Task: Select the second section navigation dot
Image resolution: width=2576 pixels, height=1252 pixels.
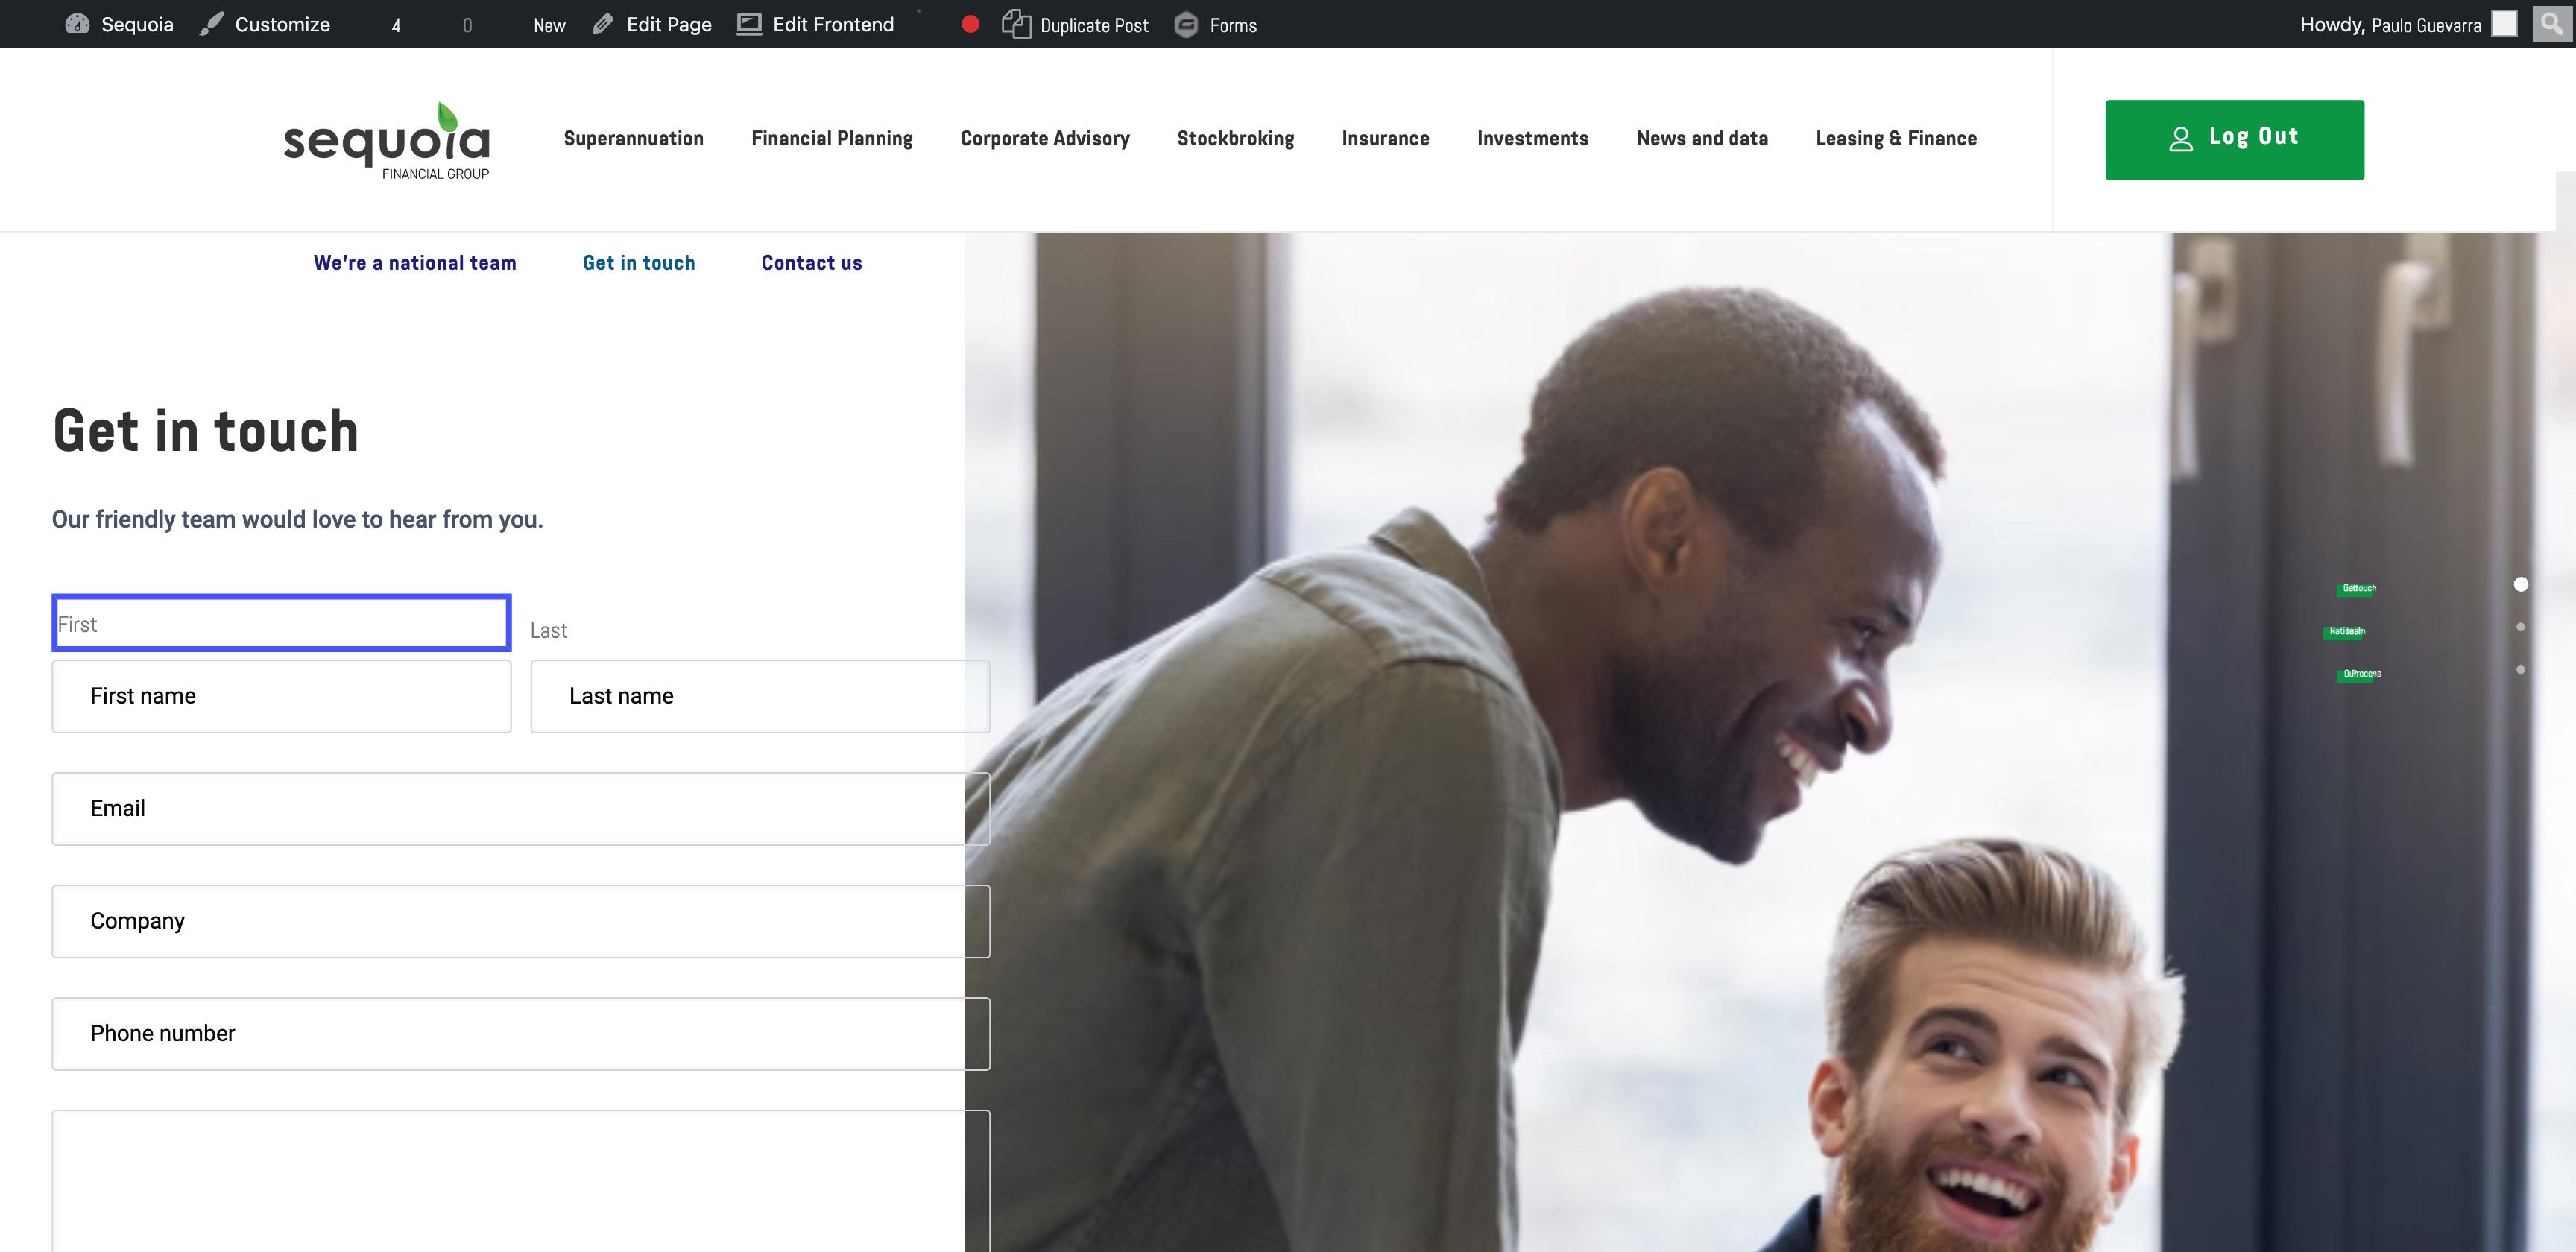Action: tap(2521, 627)
